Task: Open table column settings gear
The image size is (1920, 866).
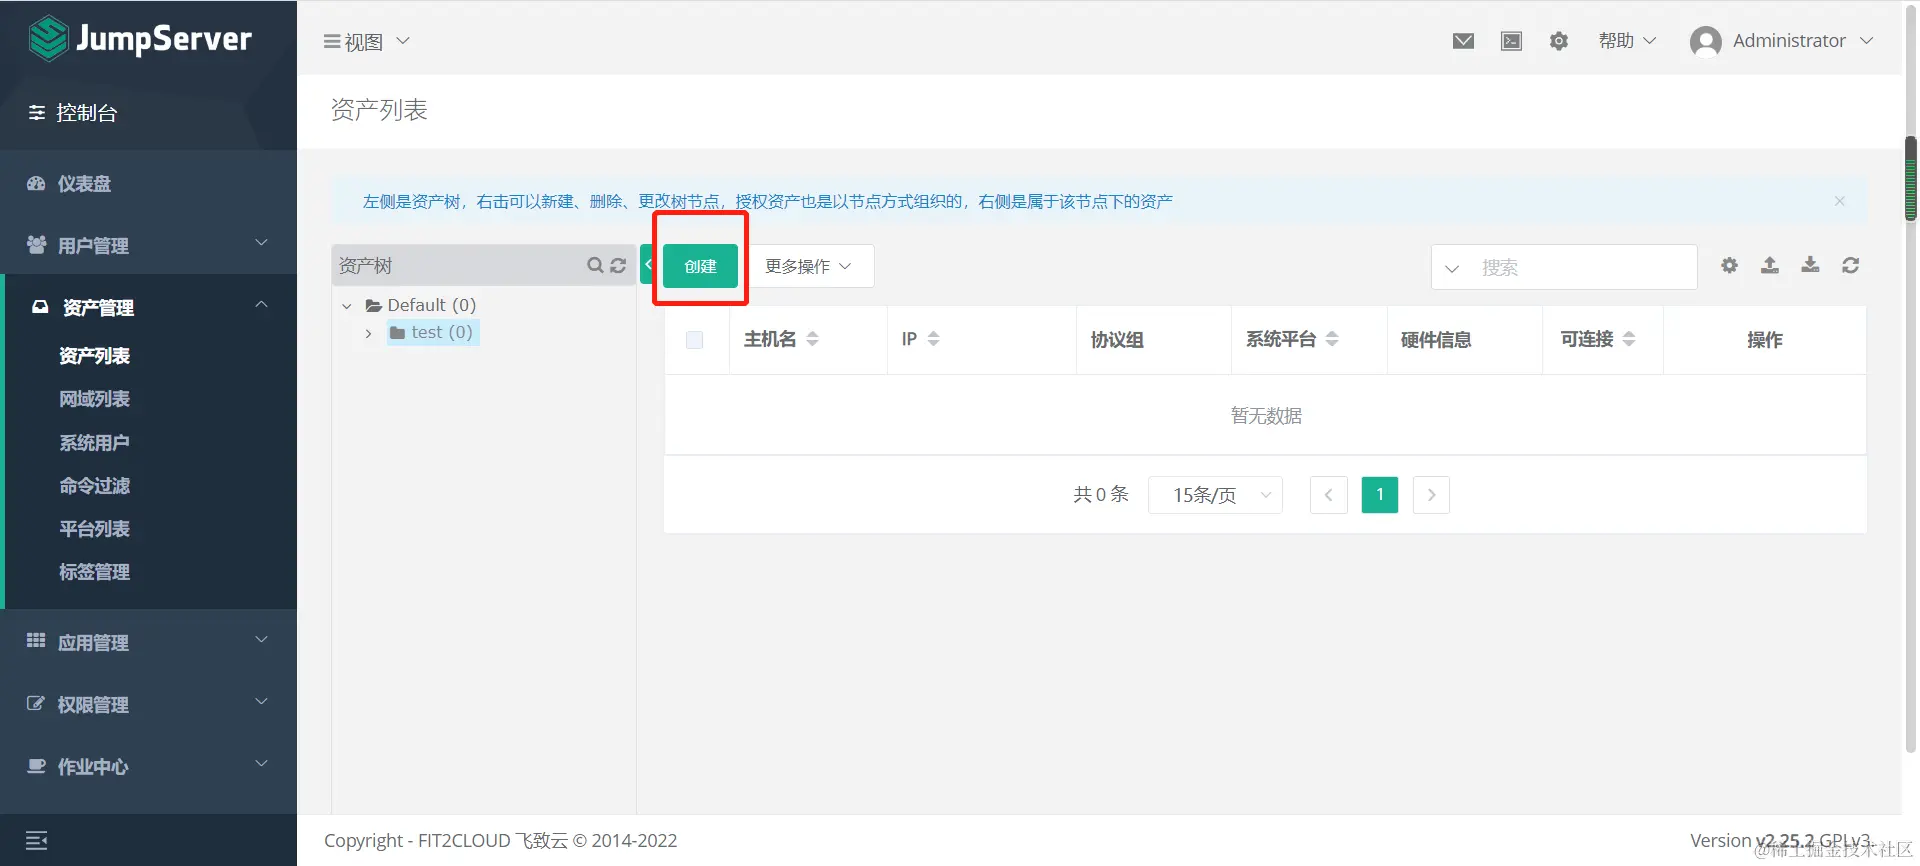Action: (x=1729, y=265)
